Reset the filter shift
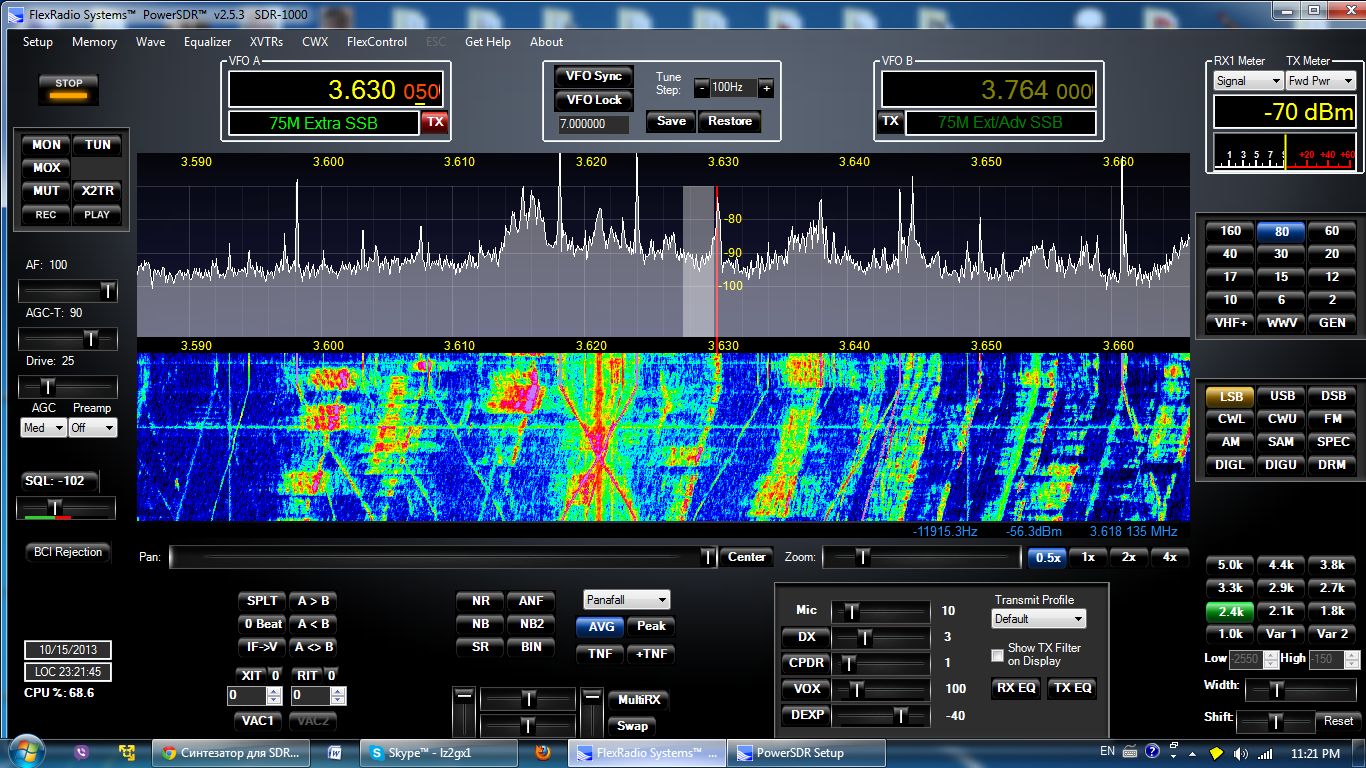This screenshot has height=768, width=1366. point(1338,721)
